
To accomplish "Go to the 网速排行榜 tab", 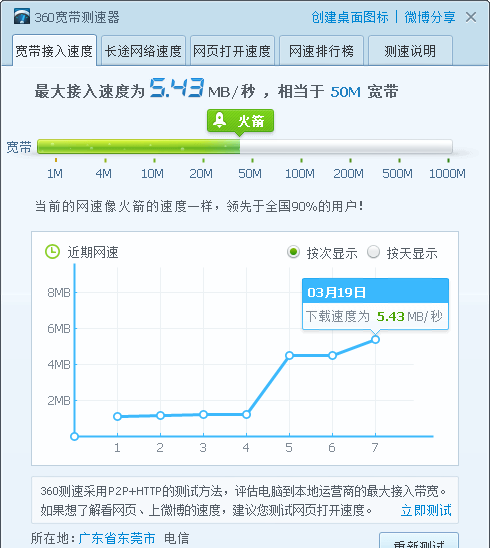I will tap(321, 51).
